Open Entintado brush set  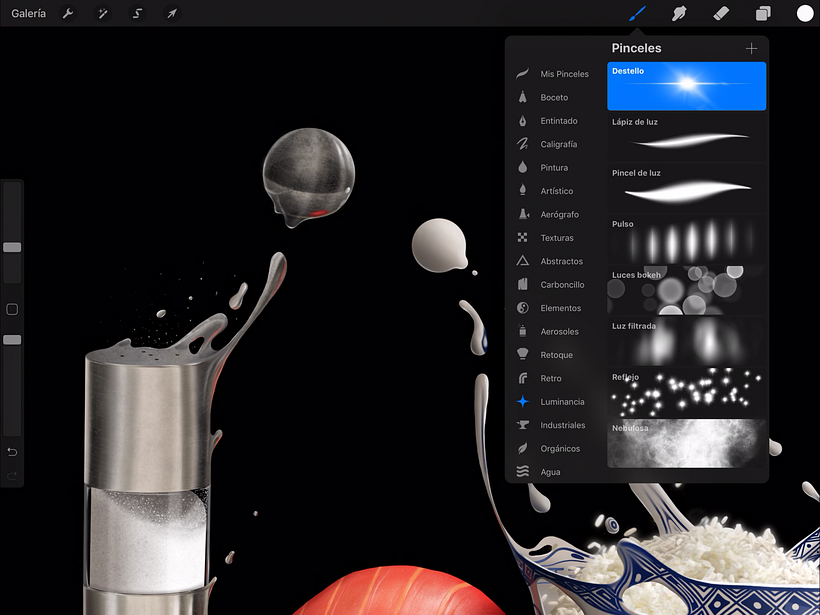pyautogui.click(x=552, y=121)
